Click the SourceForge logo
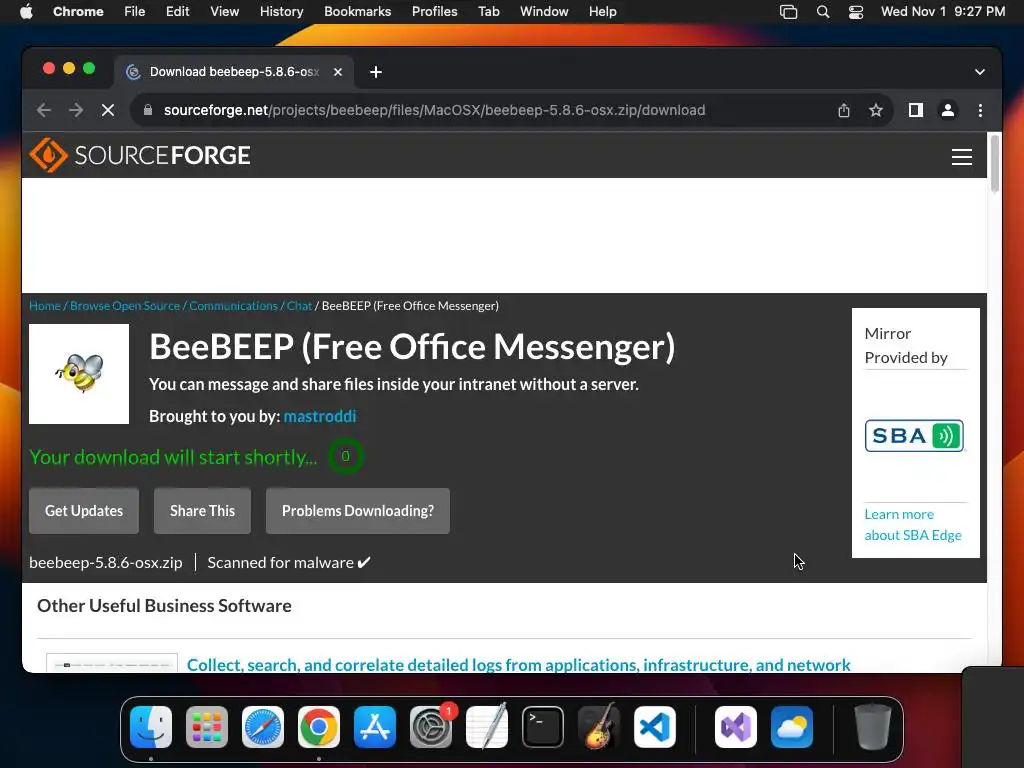 [x=140, y=155]
